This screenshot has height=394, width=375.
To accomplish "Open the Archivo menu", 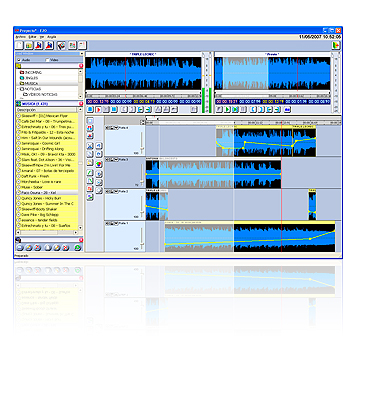I will coord(20,37).
